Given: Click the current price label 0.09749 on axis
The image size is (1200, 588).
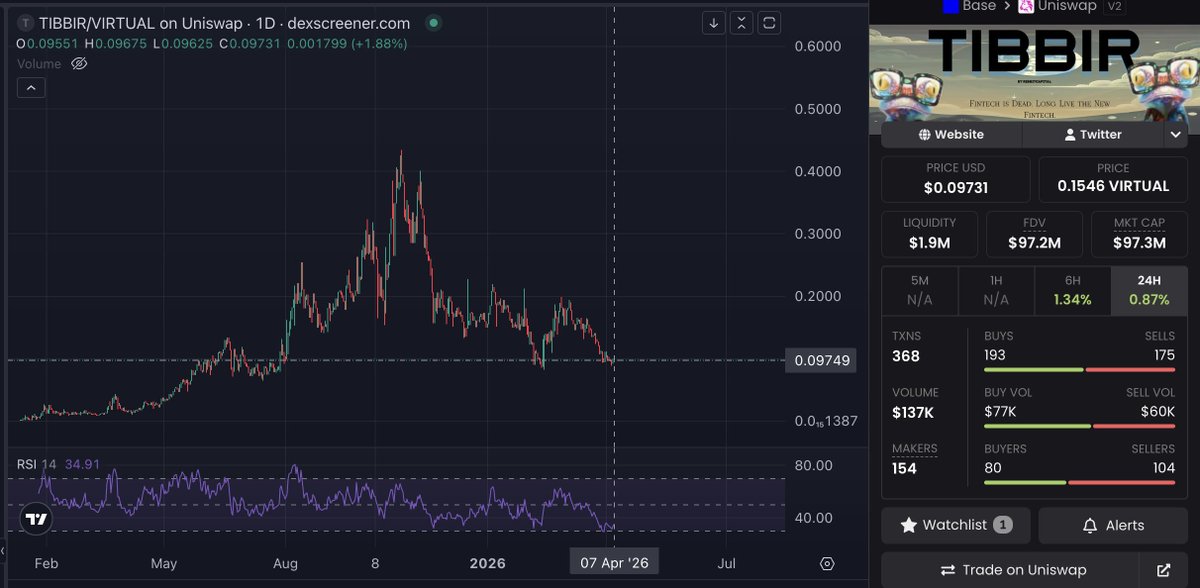Looking at the screenshot, I should click(820, 360).
